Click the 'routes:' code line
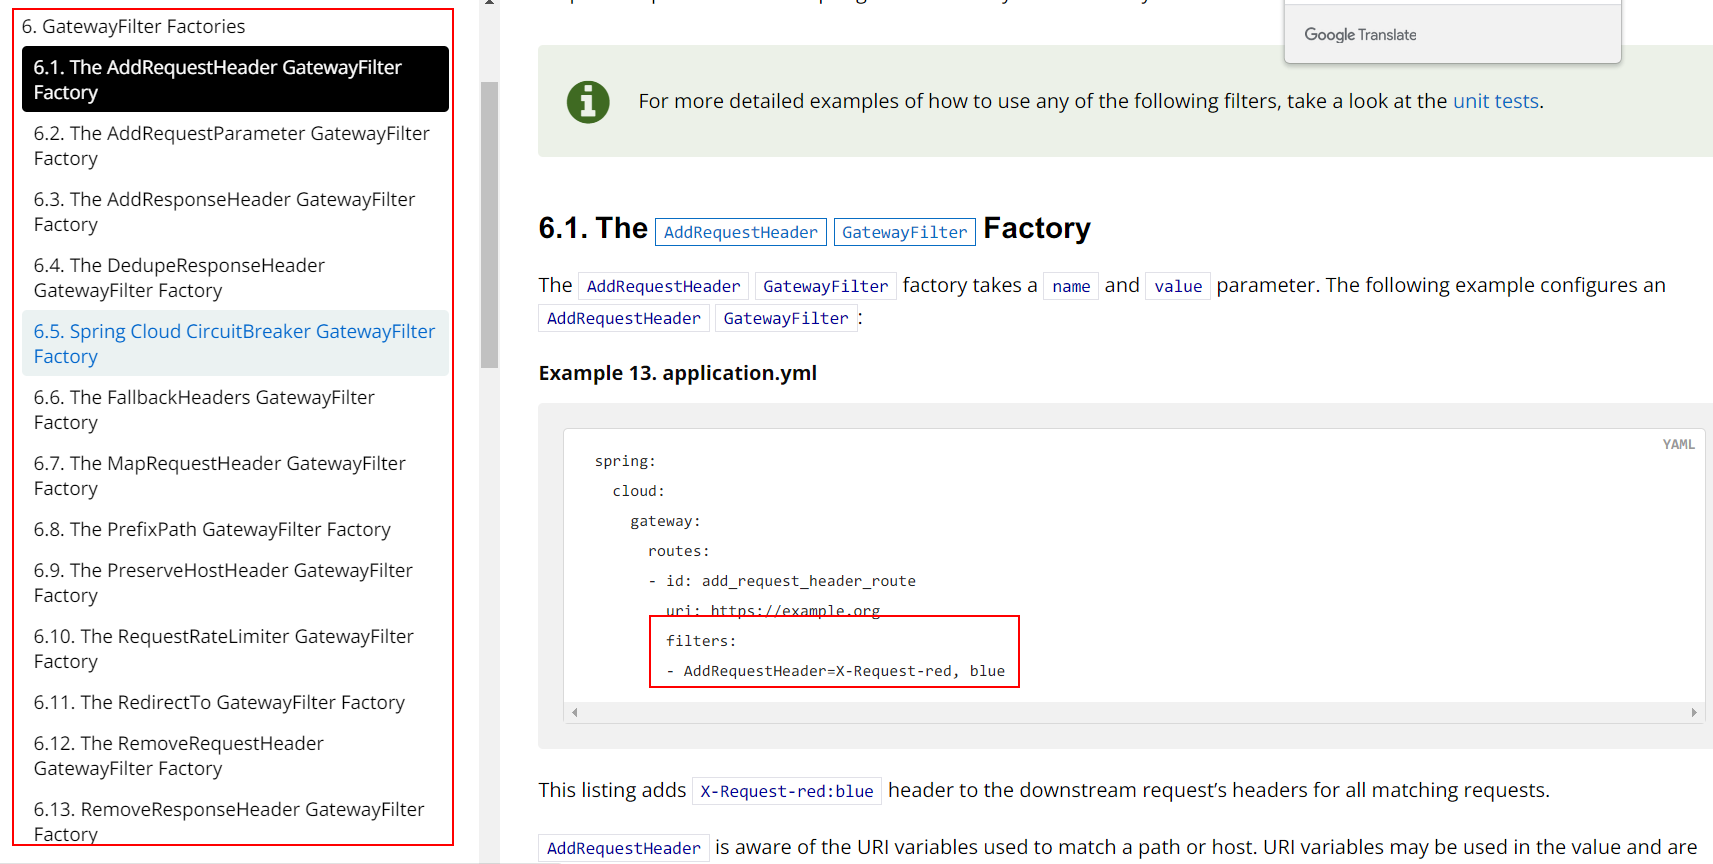1713x864 pixels. coord(679,551)
